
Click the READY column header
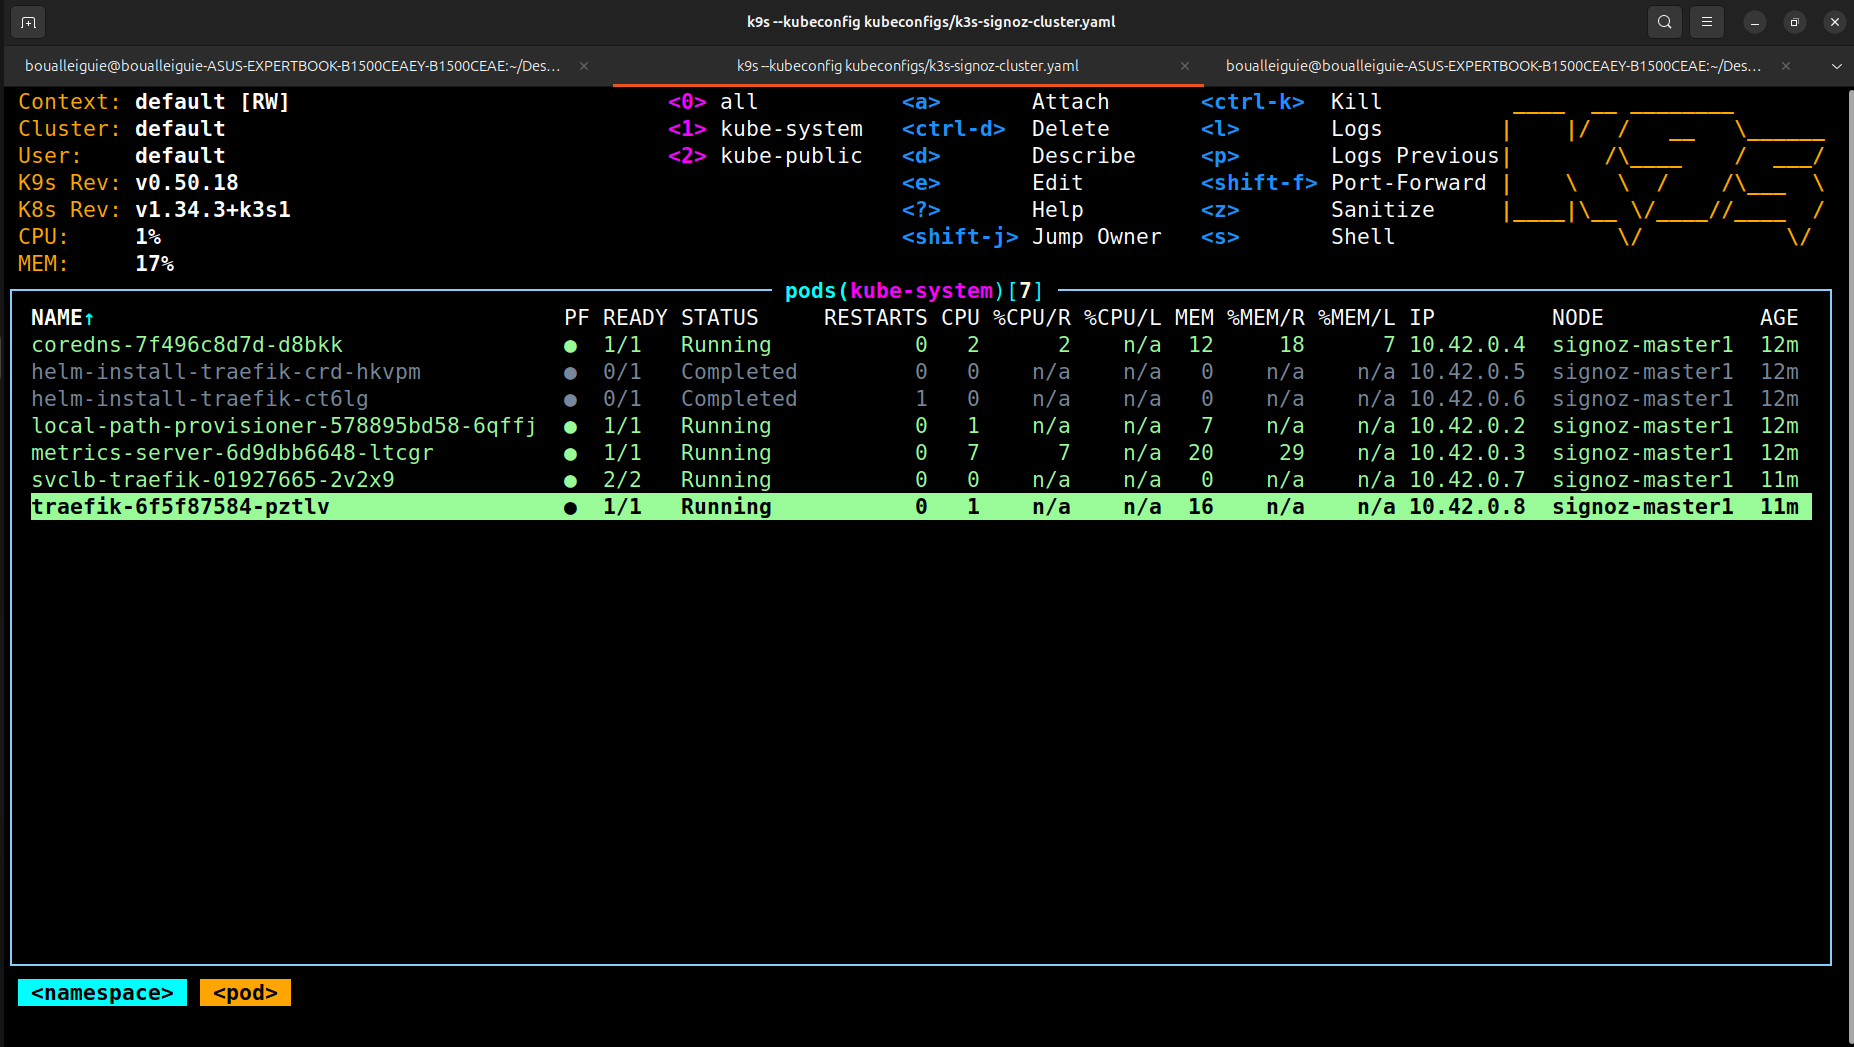click(635, 318)
